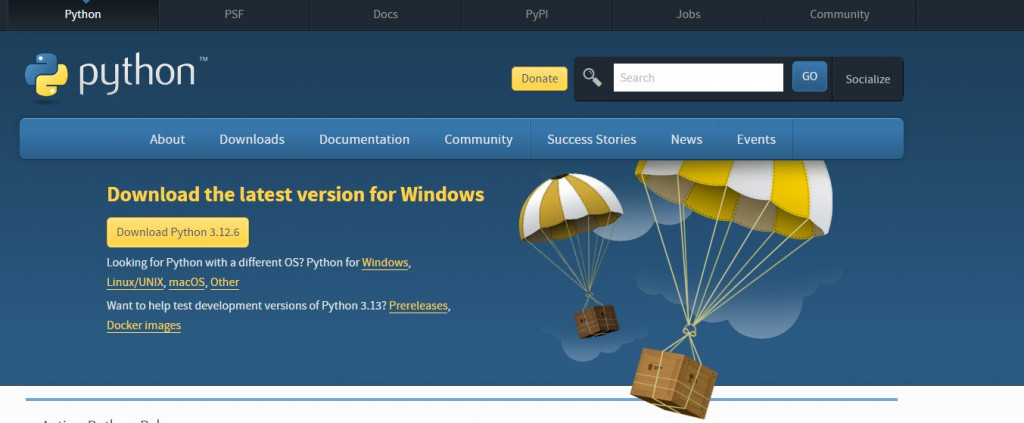This screenshot has height=423, width=1024.
Task: Open the Docker images link
Action: tap(144, 325)
